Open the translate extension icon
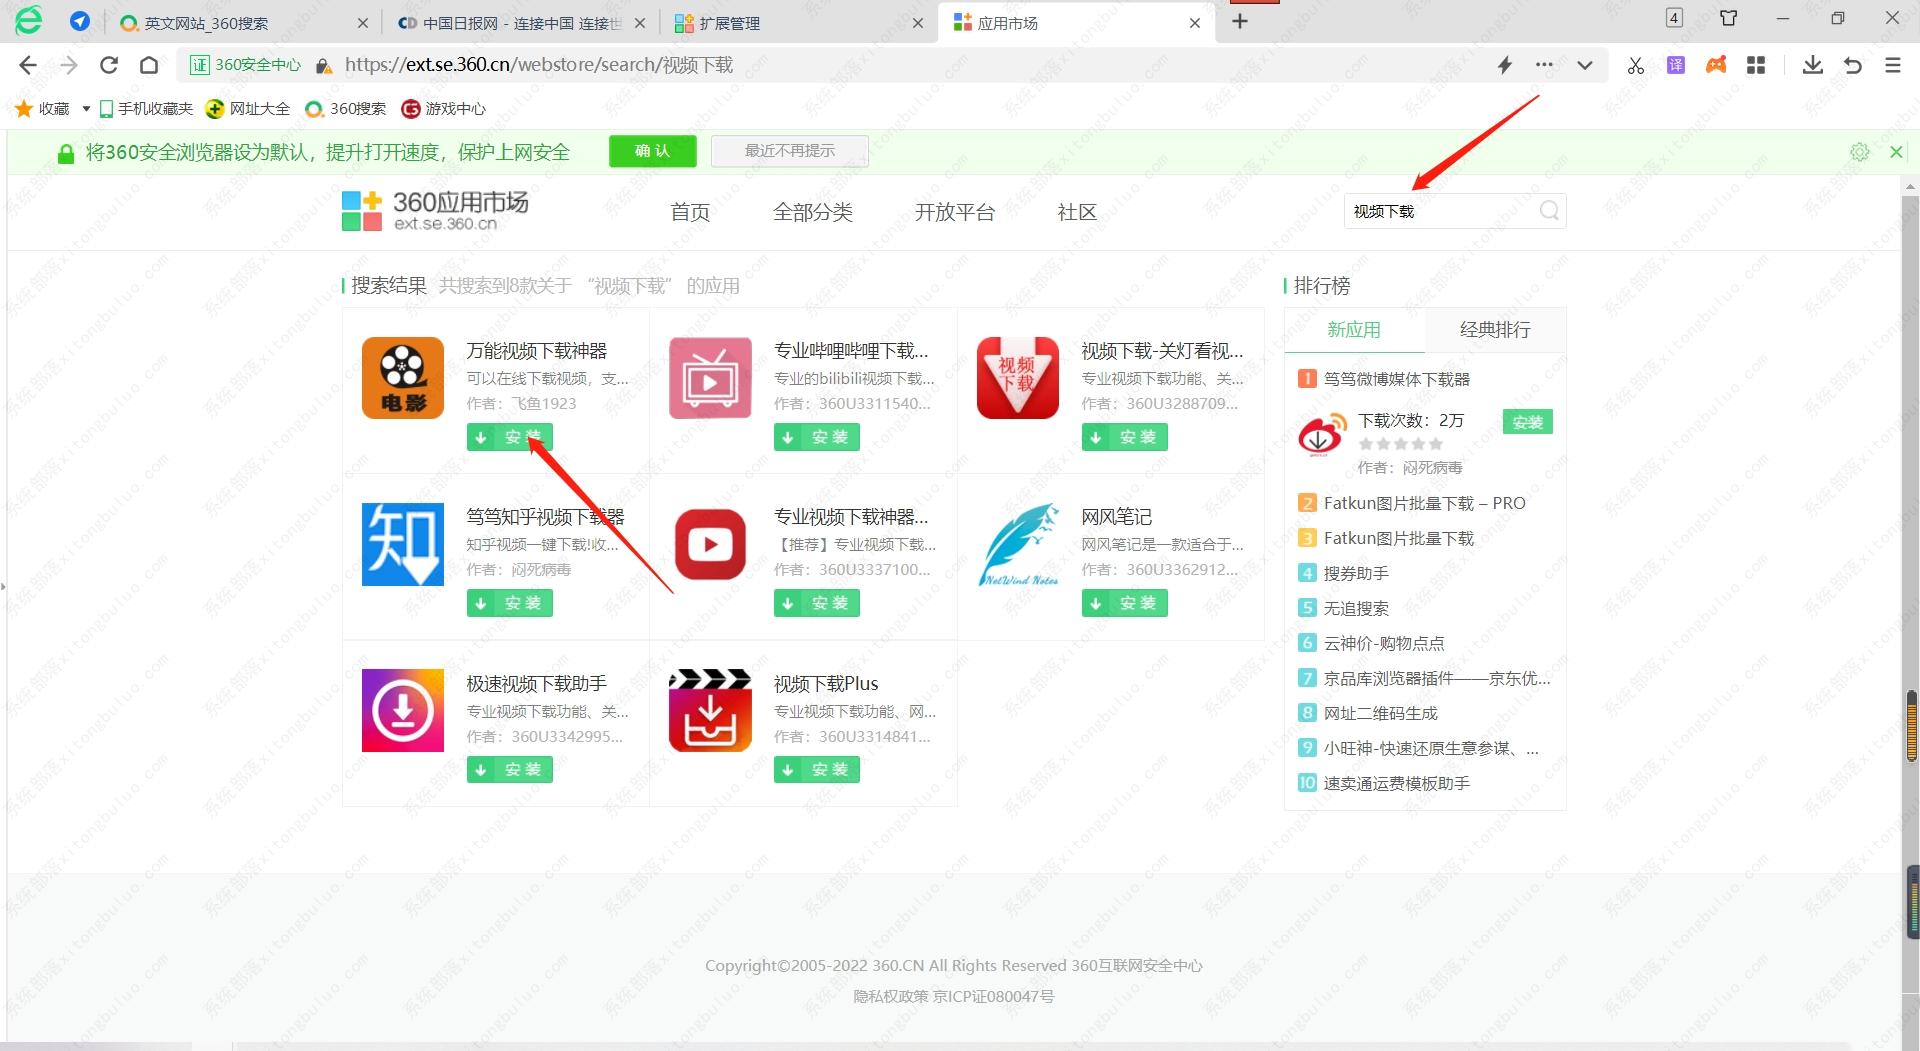The image size is (1920, 1051). coord(1676,66)
